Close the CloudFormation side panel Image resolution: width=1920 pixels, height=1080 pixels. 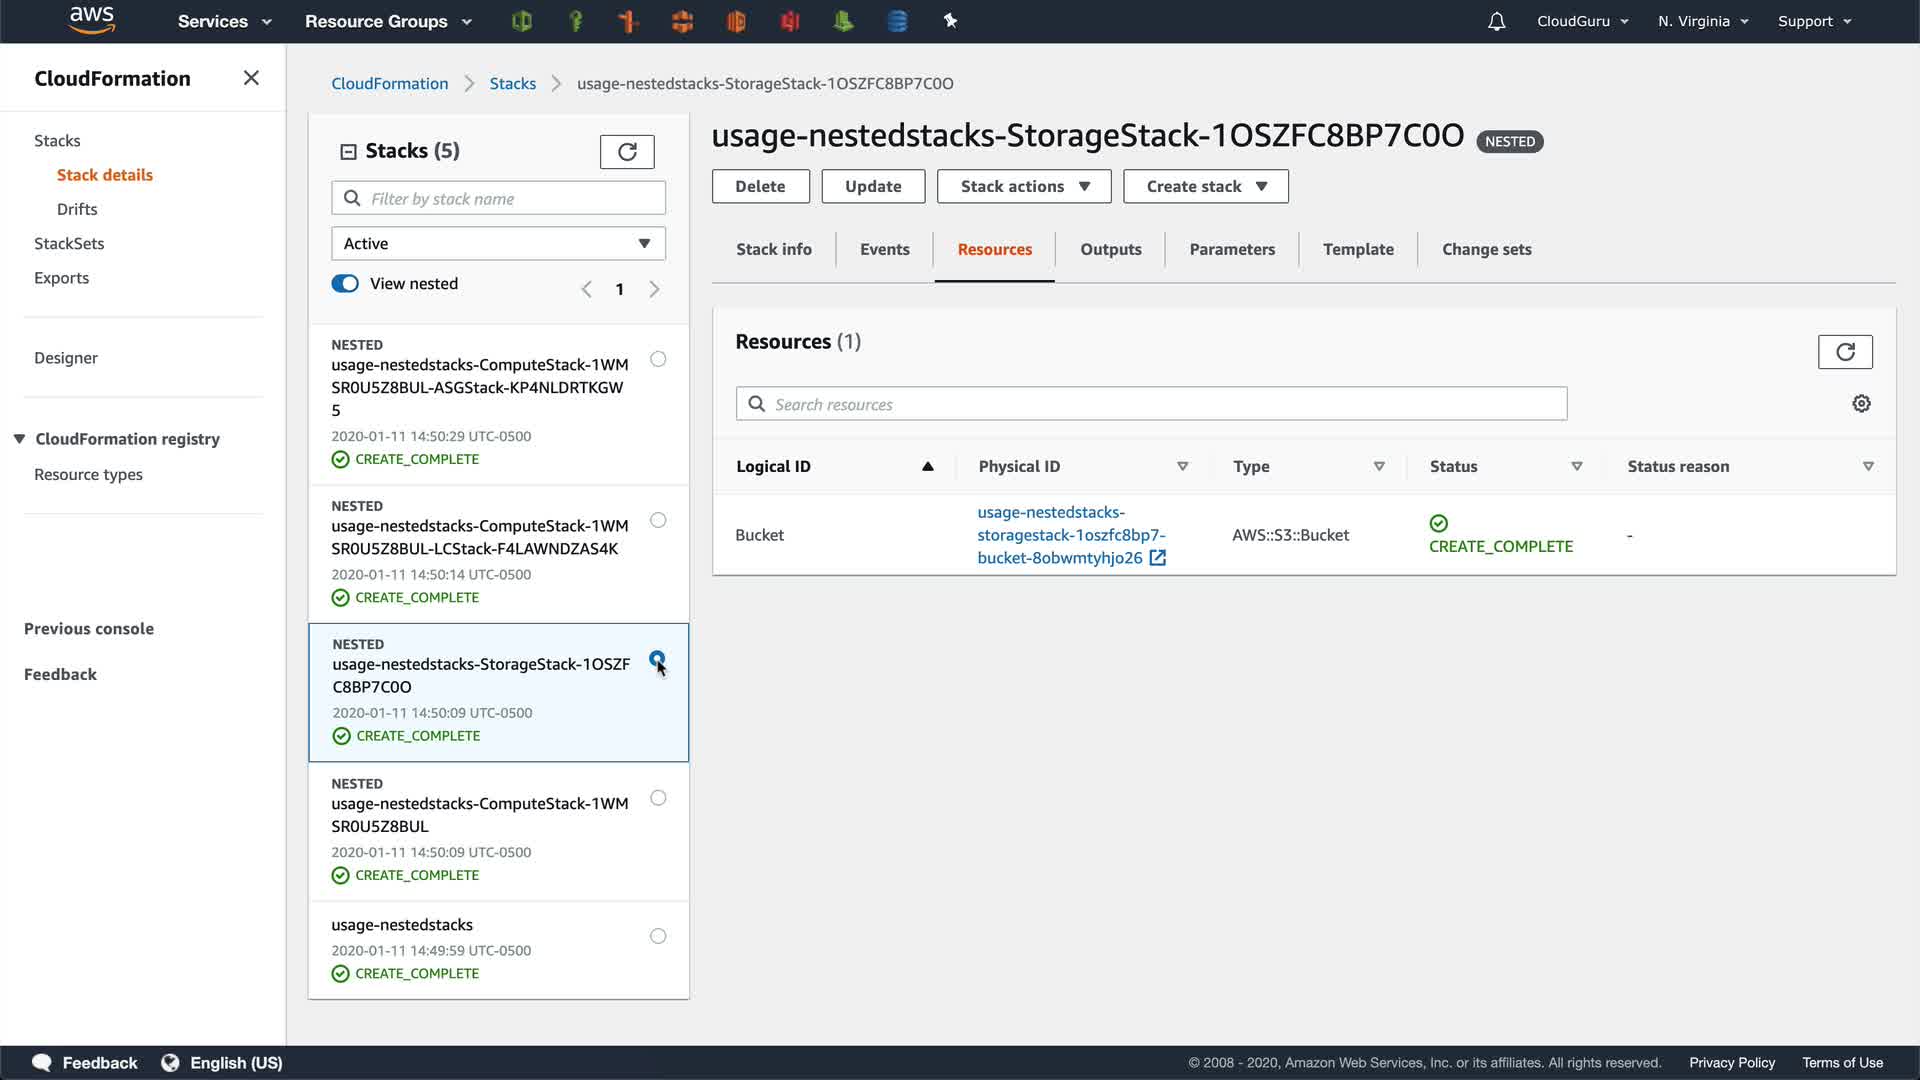[251, 78]
